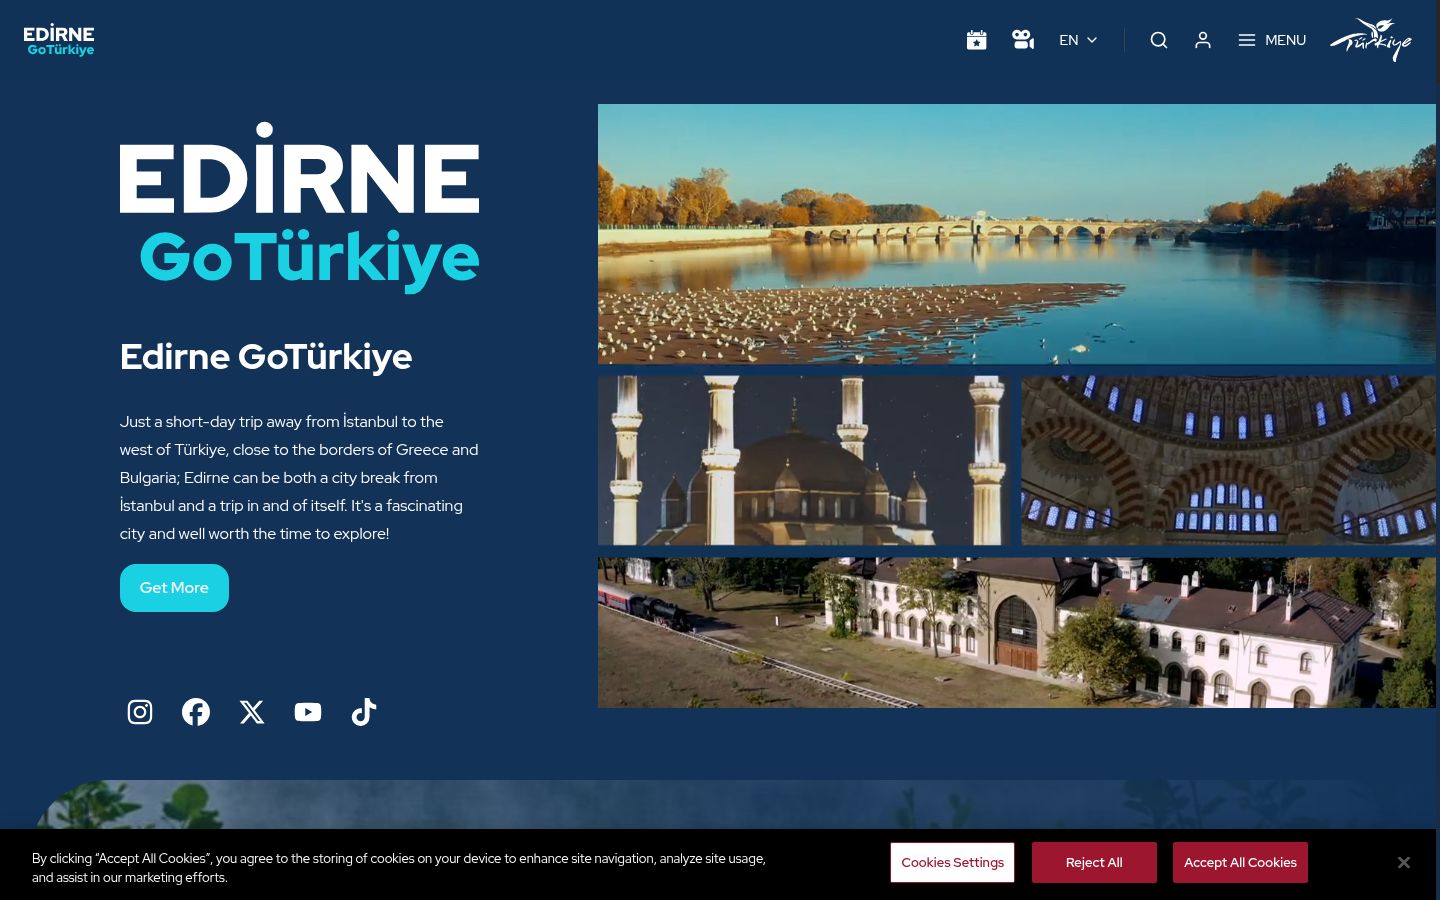Click Accept All Cookies button
This screenshot has height=900, width=1440.
coord(1240,862)
